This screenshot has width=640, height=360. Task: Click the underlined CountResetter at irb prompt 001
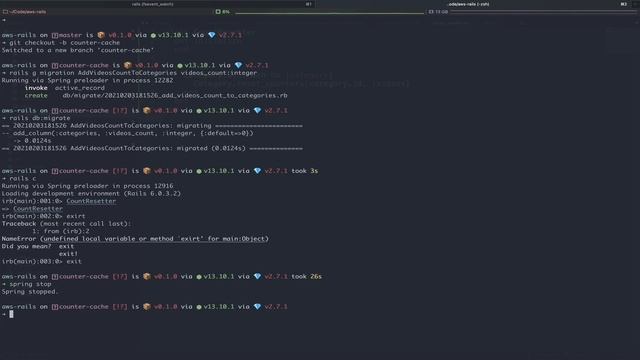[x=91, y=201]
